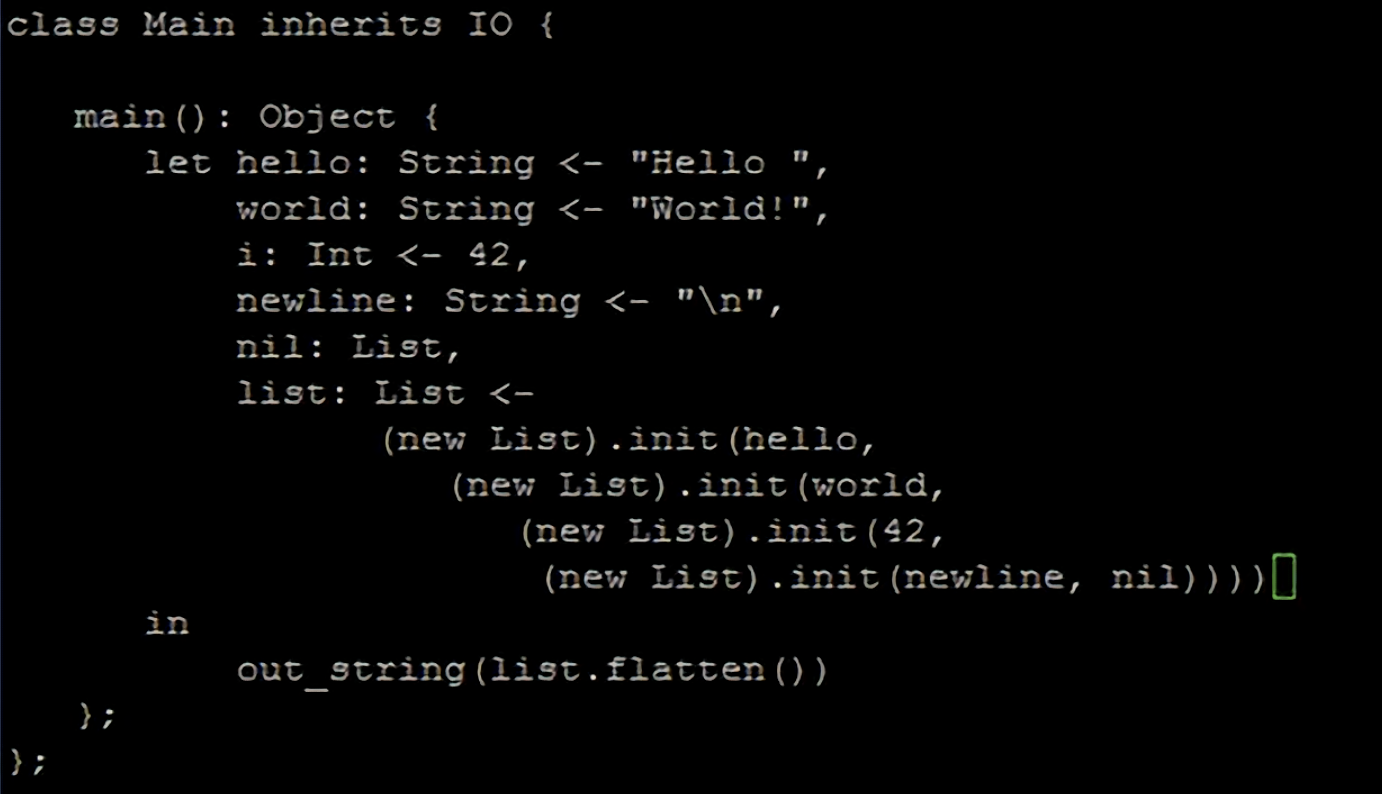Click 'world' argument in second init call
This screenshot has height=794, width=1382.
870,485
